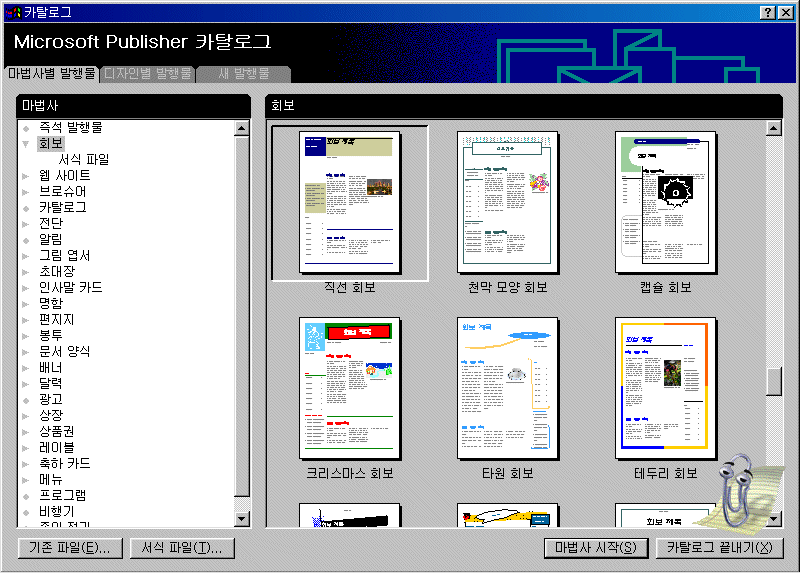Expand the 편지지 category arrow

point(26,320)
